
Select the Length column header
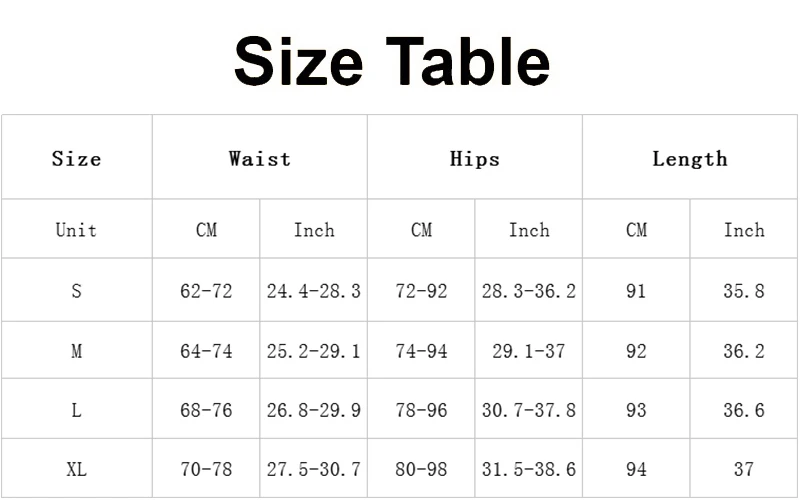click(690, 159)
